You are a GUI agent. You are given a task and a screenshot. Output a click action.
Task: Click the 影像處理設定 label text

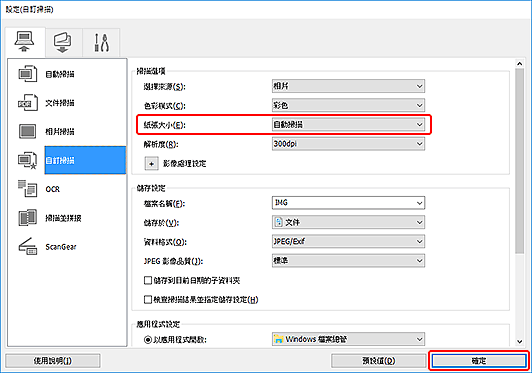pyautogui.click(x=185, y=164)
